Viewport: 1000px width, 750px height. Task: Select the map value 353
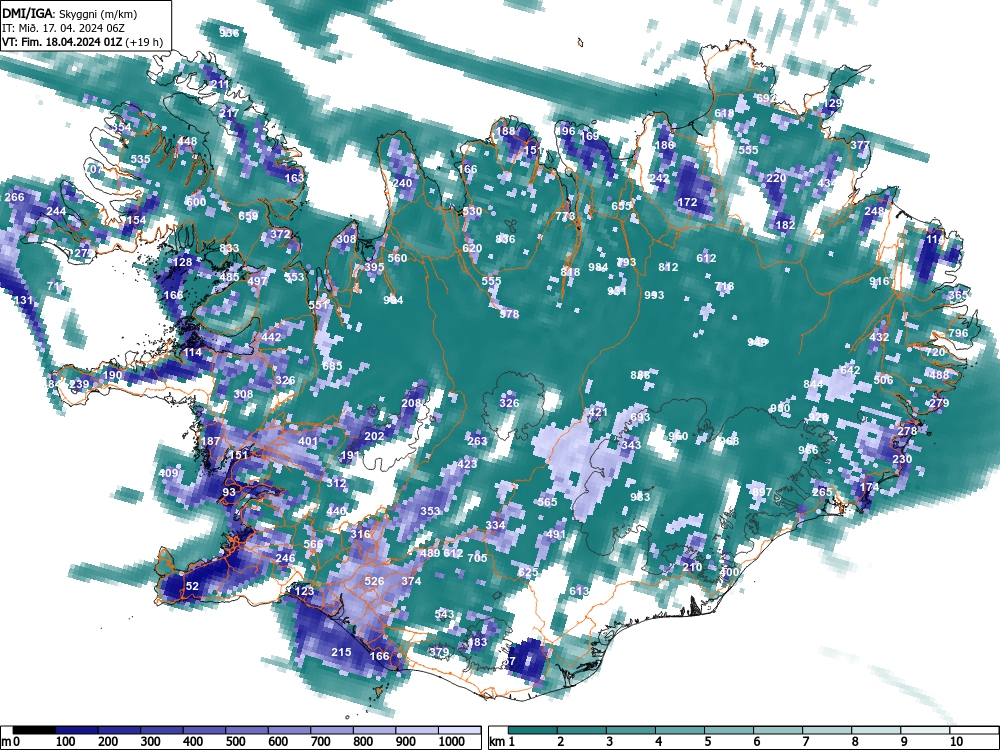[x=430, y=511]
